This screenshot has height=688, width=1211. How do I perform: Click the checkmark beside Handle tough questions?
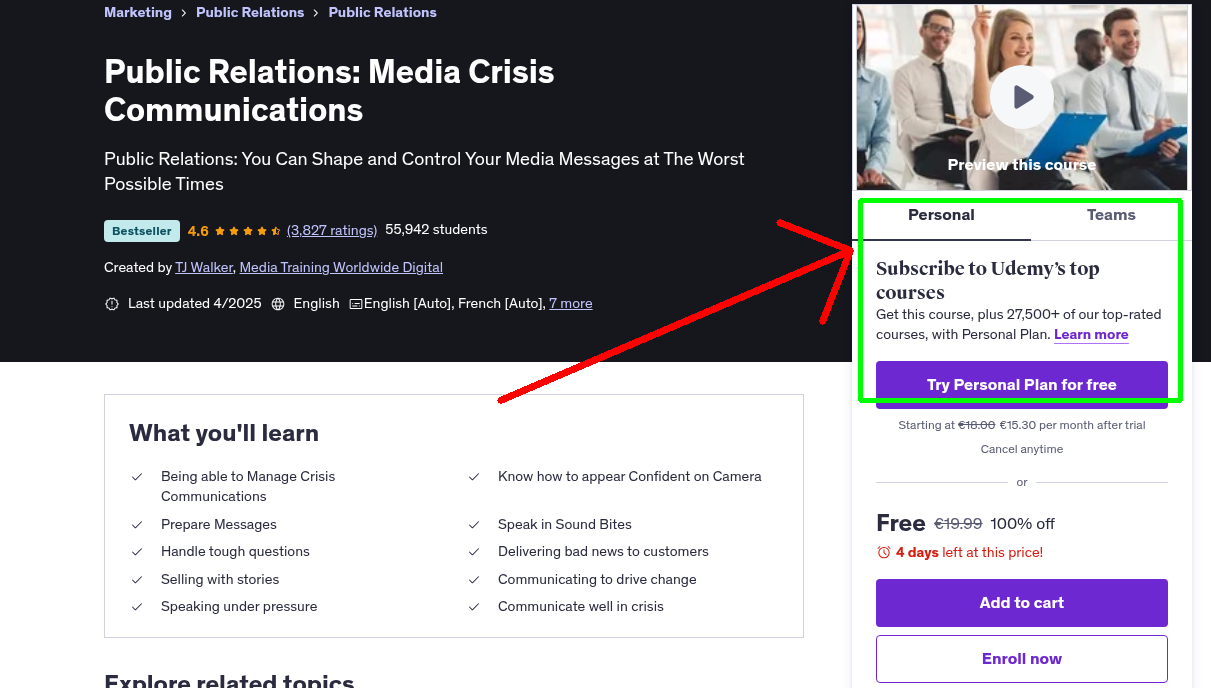pos(137,552)
